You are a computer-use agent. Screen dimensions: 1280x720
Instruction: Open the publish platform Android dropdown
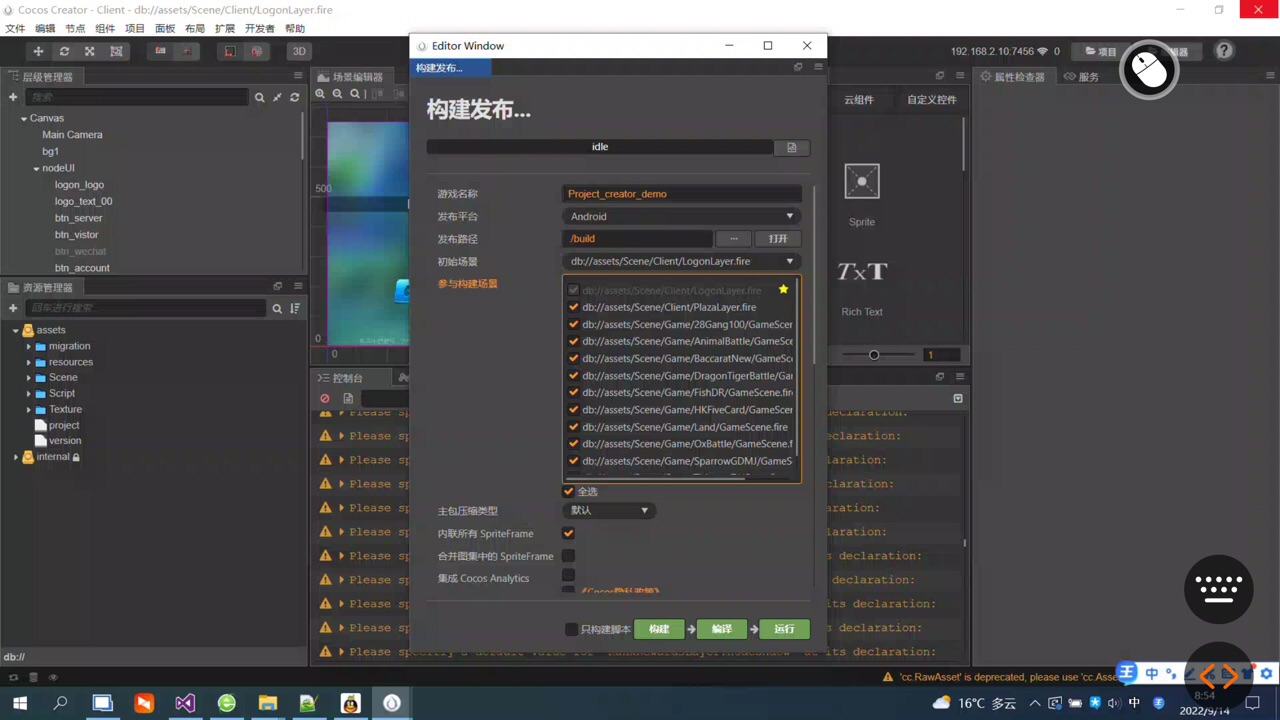(x=682, y=216)
